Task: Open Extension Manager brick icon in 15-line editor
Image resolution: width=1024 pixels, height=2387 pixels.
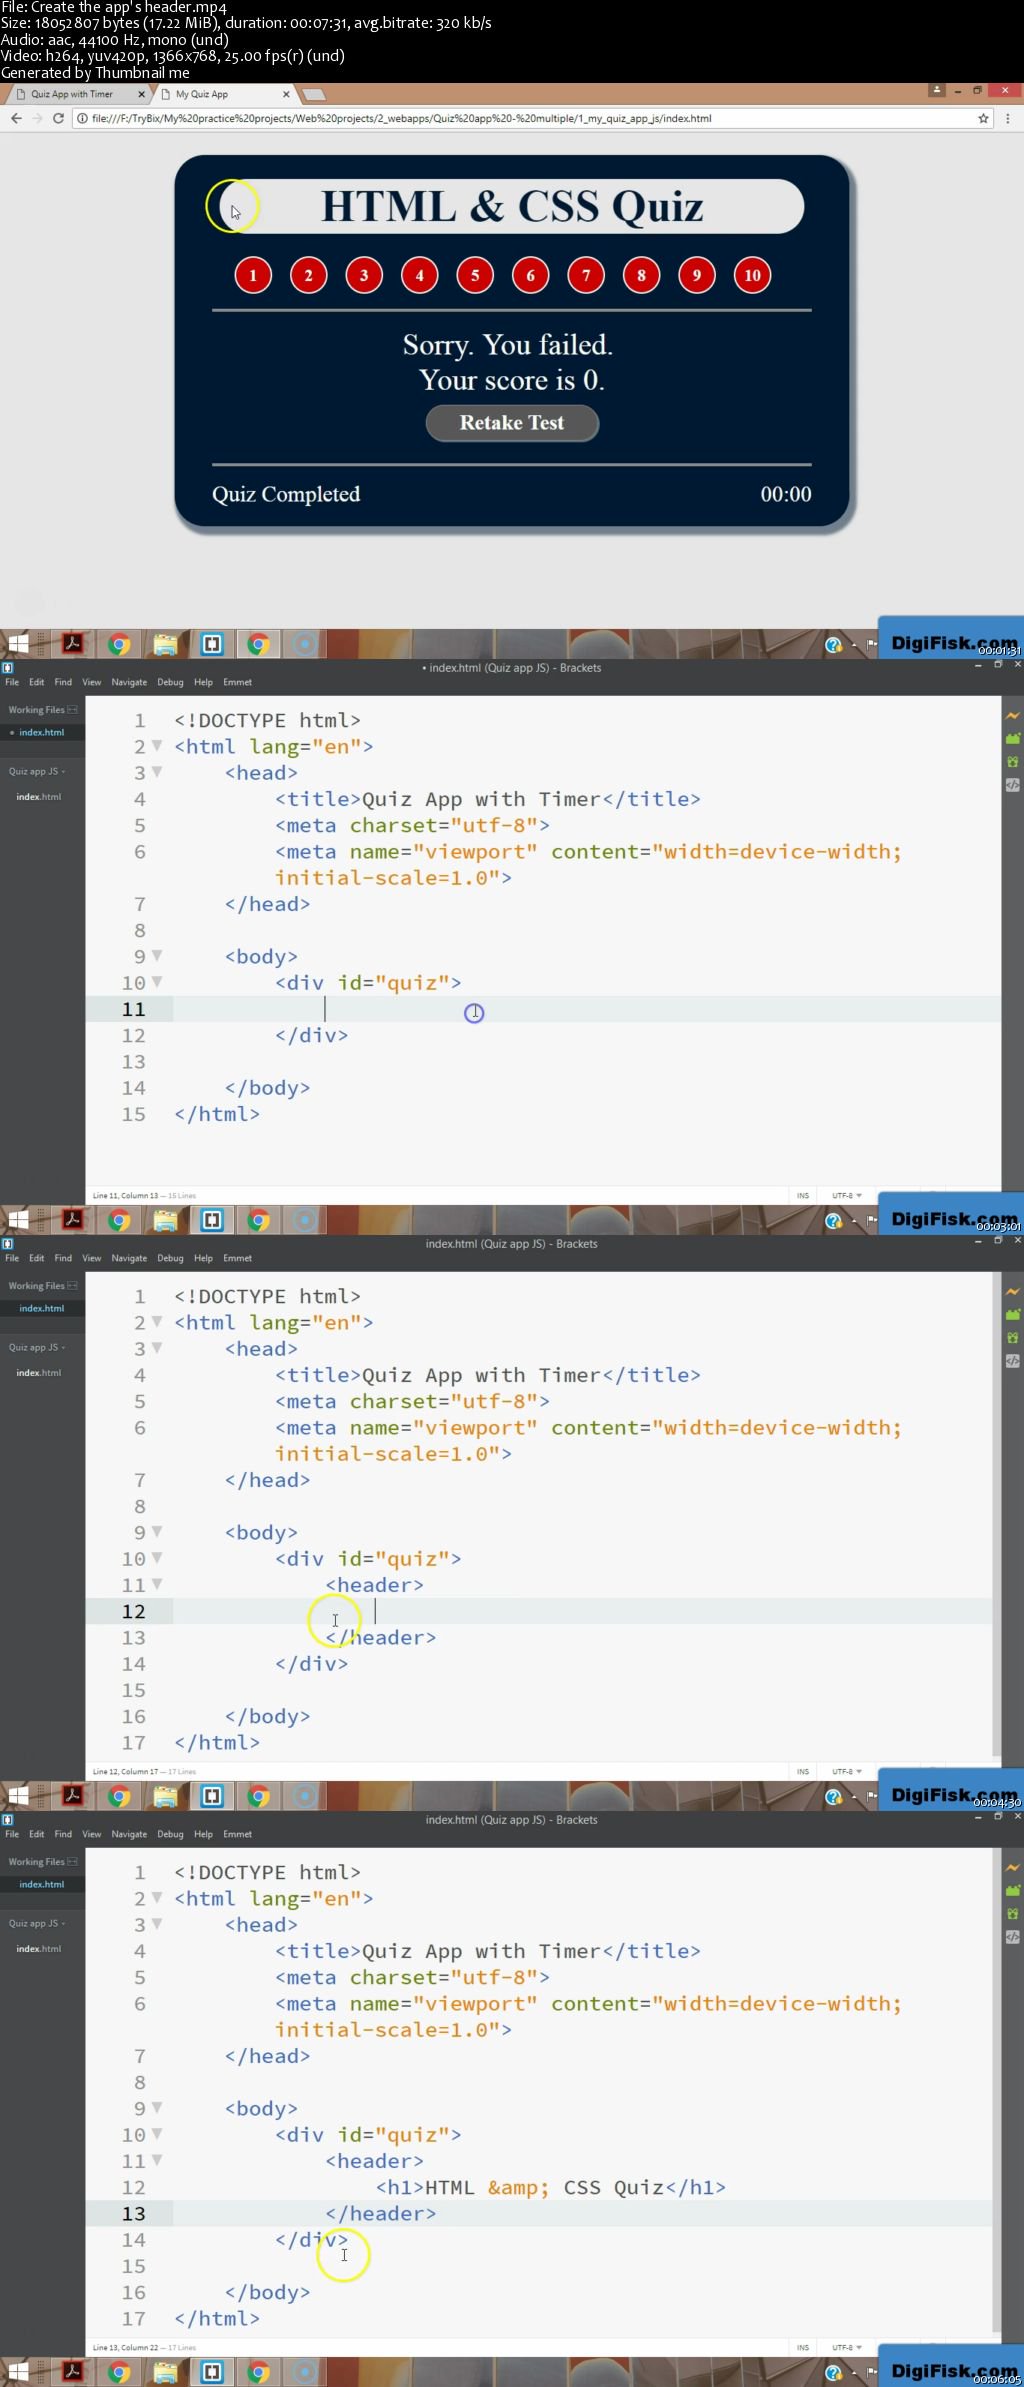Action: [x=1013, y=739]
